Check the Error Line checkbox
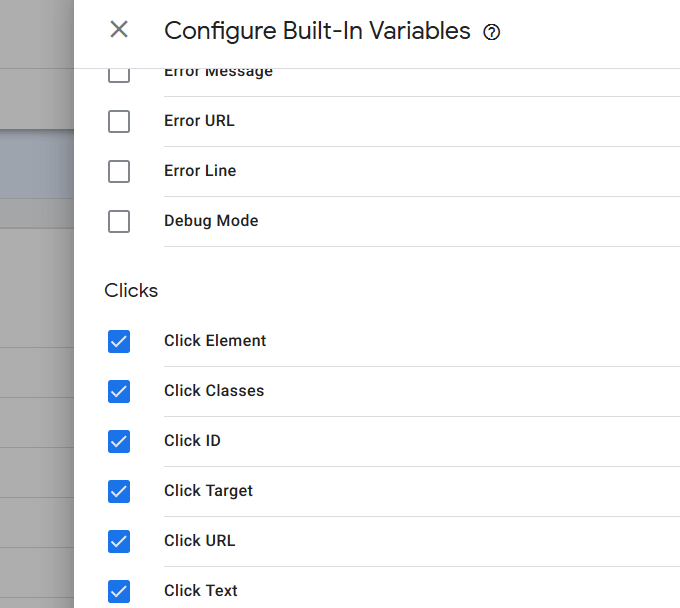680x608 pixels. point(119,171)
